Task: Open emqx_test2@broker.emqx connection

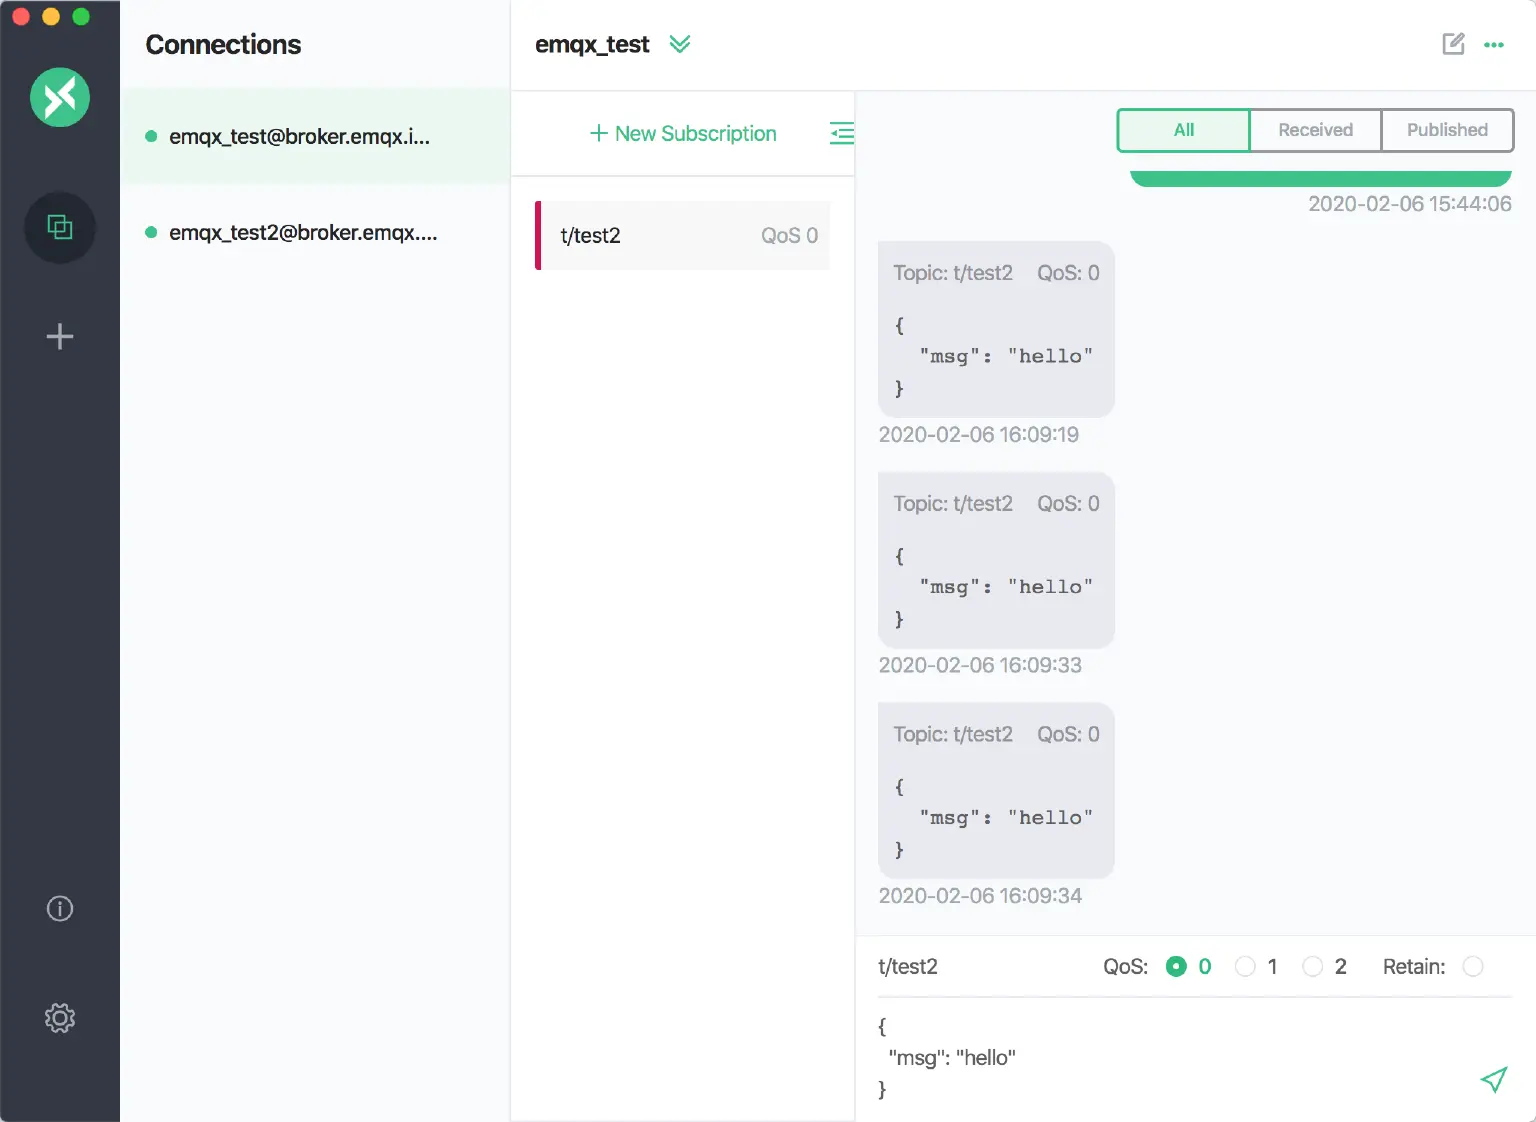Action: [303, 233]
